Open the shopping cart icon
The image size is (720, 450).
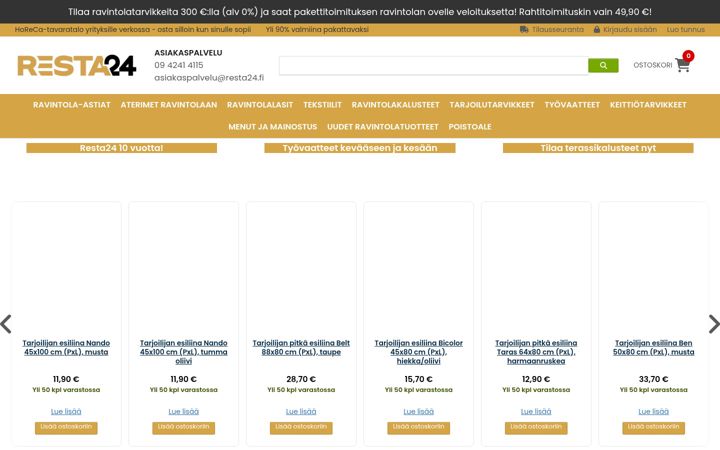(682, 66)
